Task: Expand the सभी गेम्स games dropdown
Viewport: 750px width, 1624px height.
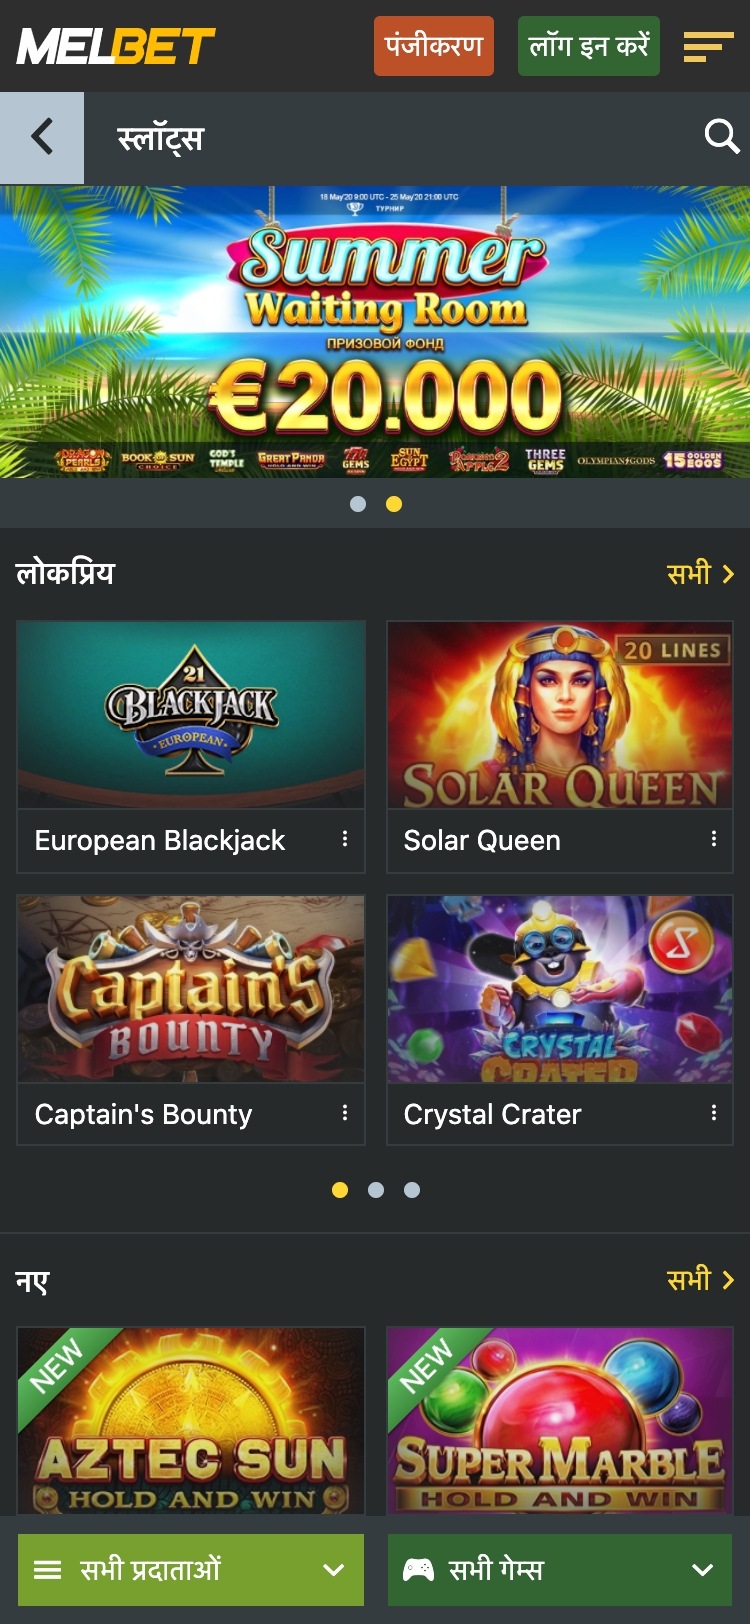Action: 560,1570
